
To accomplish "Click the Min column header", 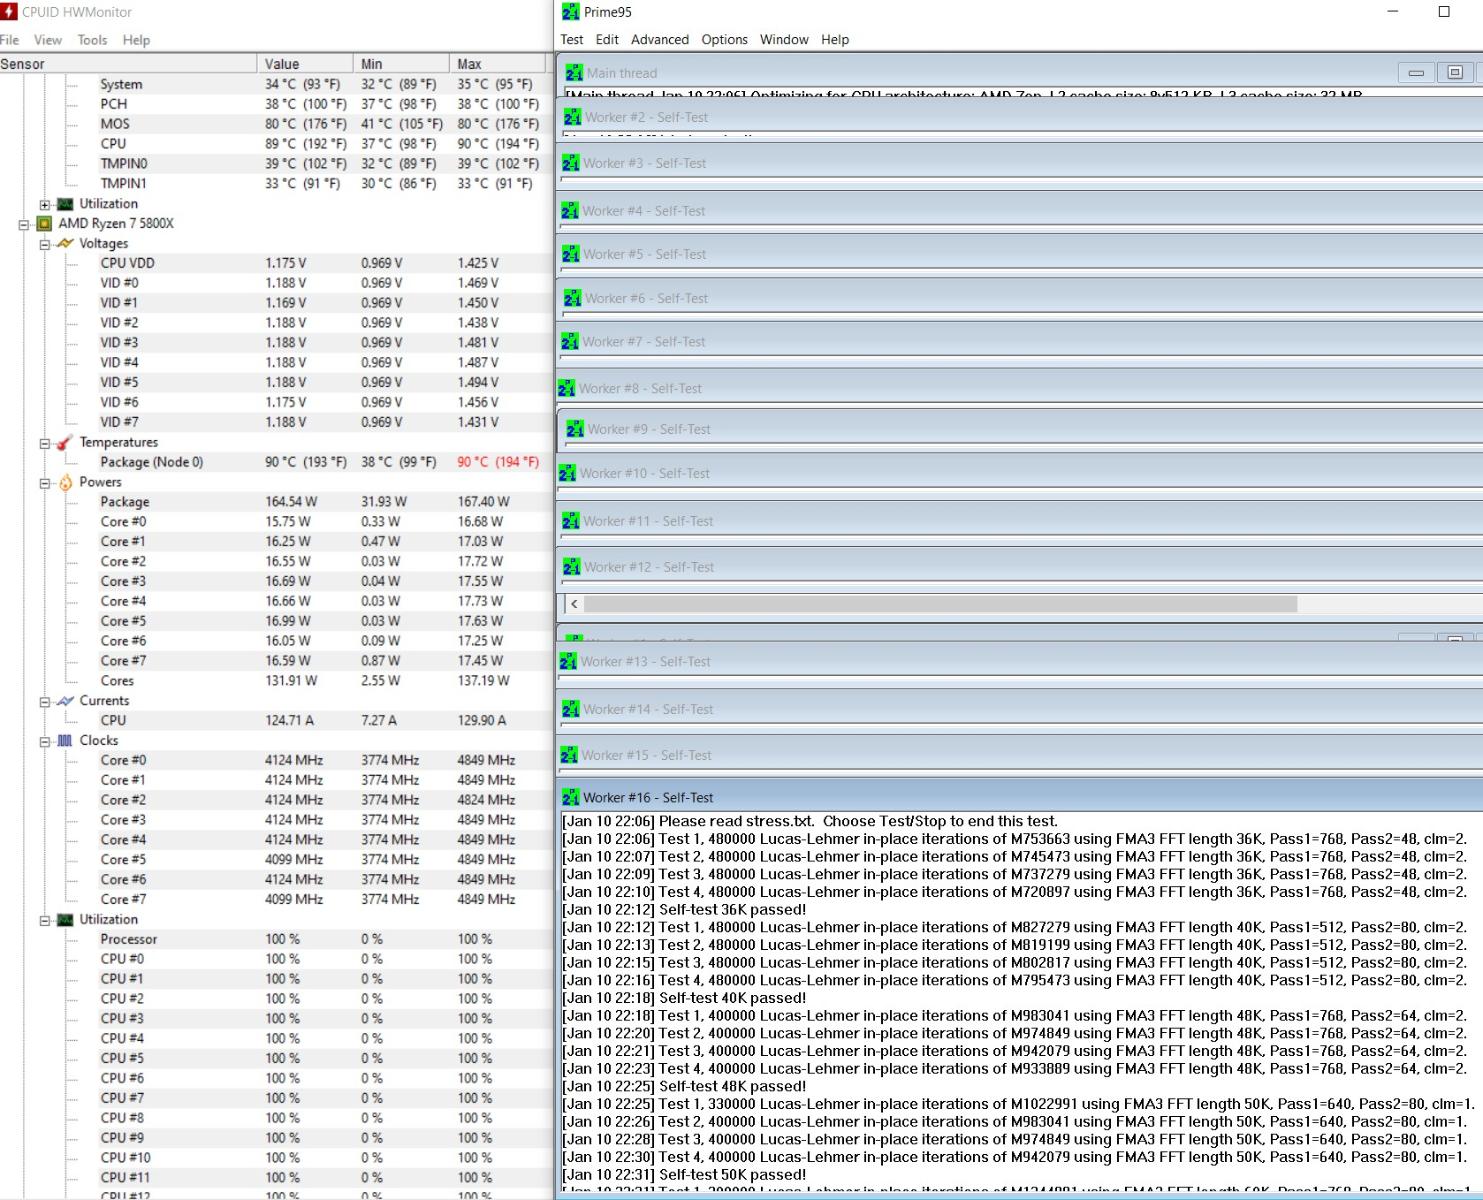I will click(401, 64).
